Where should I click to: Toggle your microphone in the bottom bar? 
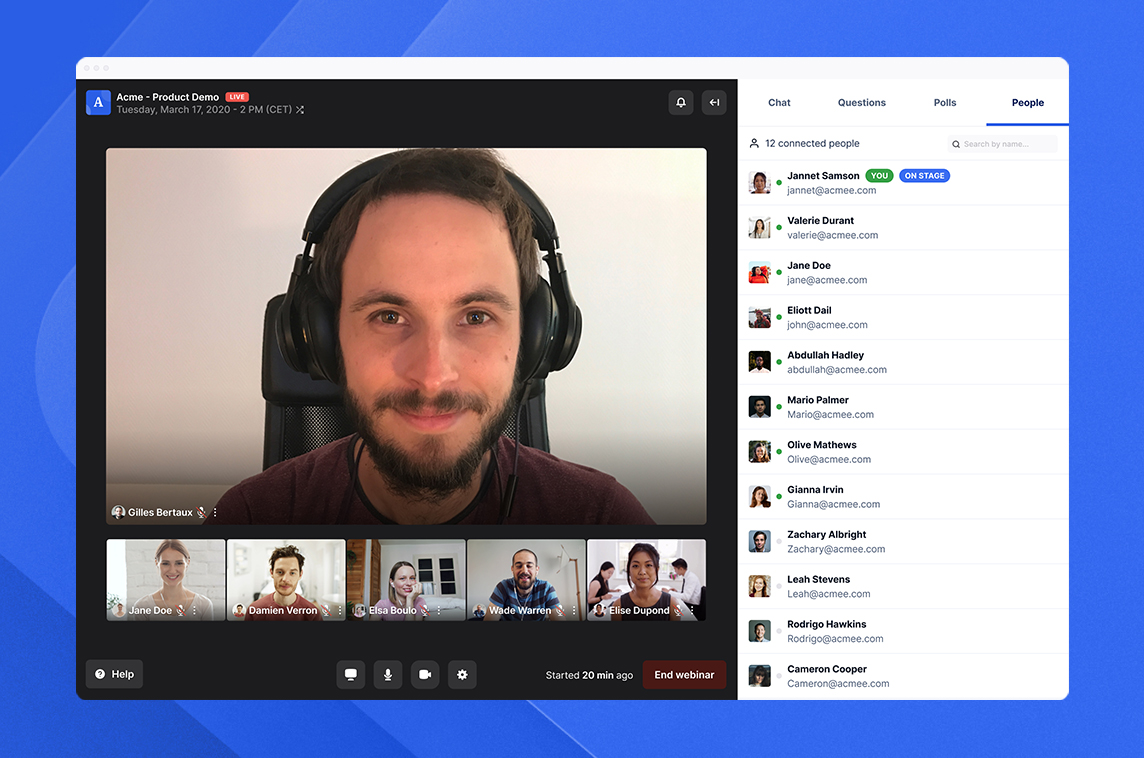(388, 675)
